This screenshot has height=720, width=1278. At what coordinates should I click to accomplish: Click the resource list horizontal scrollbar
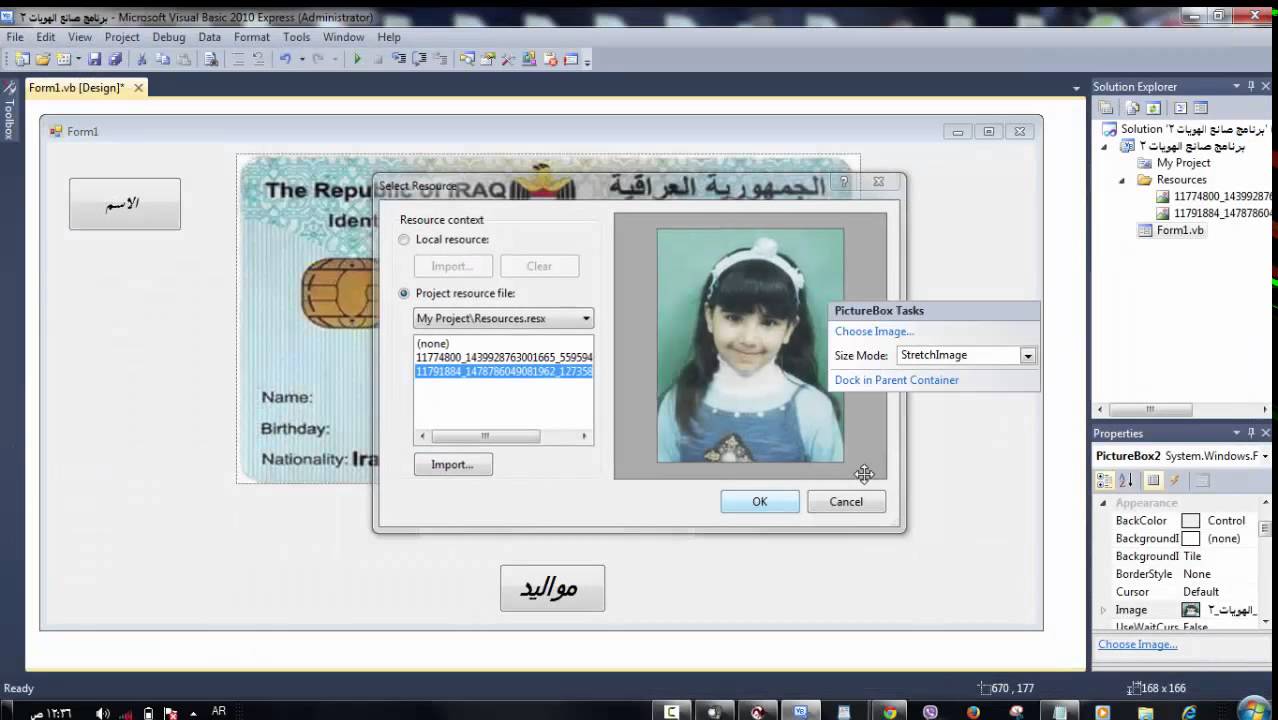(x=503, y=436)
